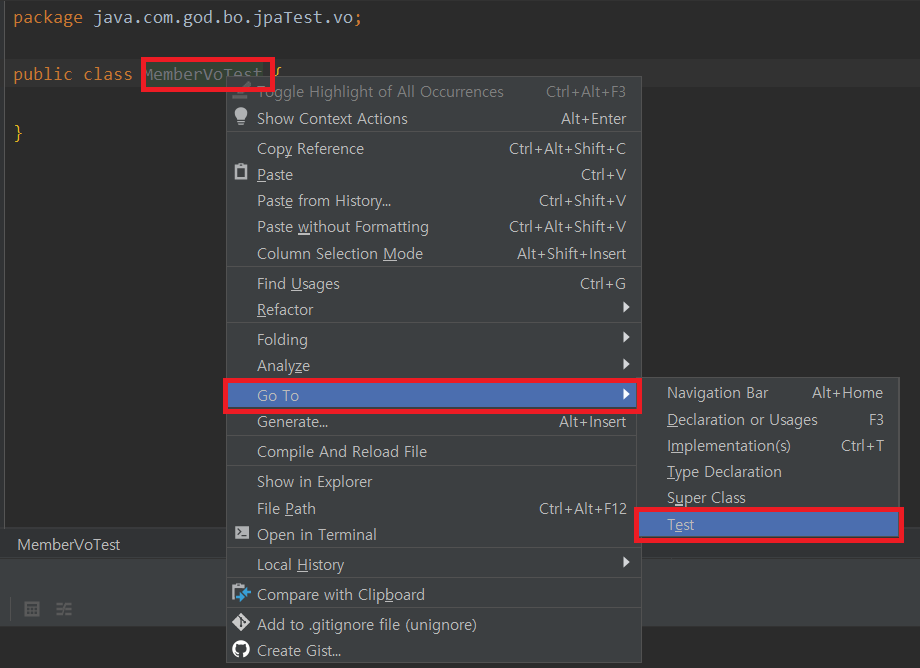Image resolution: width=920 pixels, height=668 pixels.
Task: Select Paste from History...
Action: coord(434,201)
